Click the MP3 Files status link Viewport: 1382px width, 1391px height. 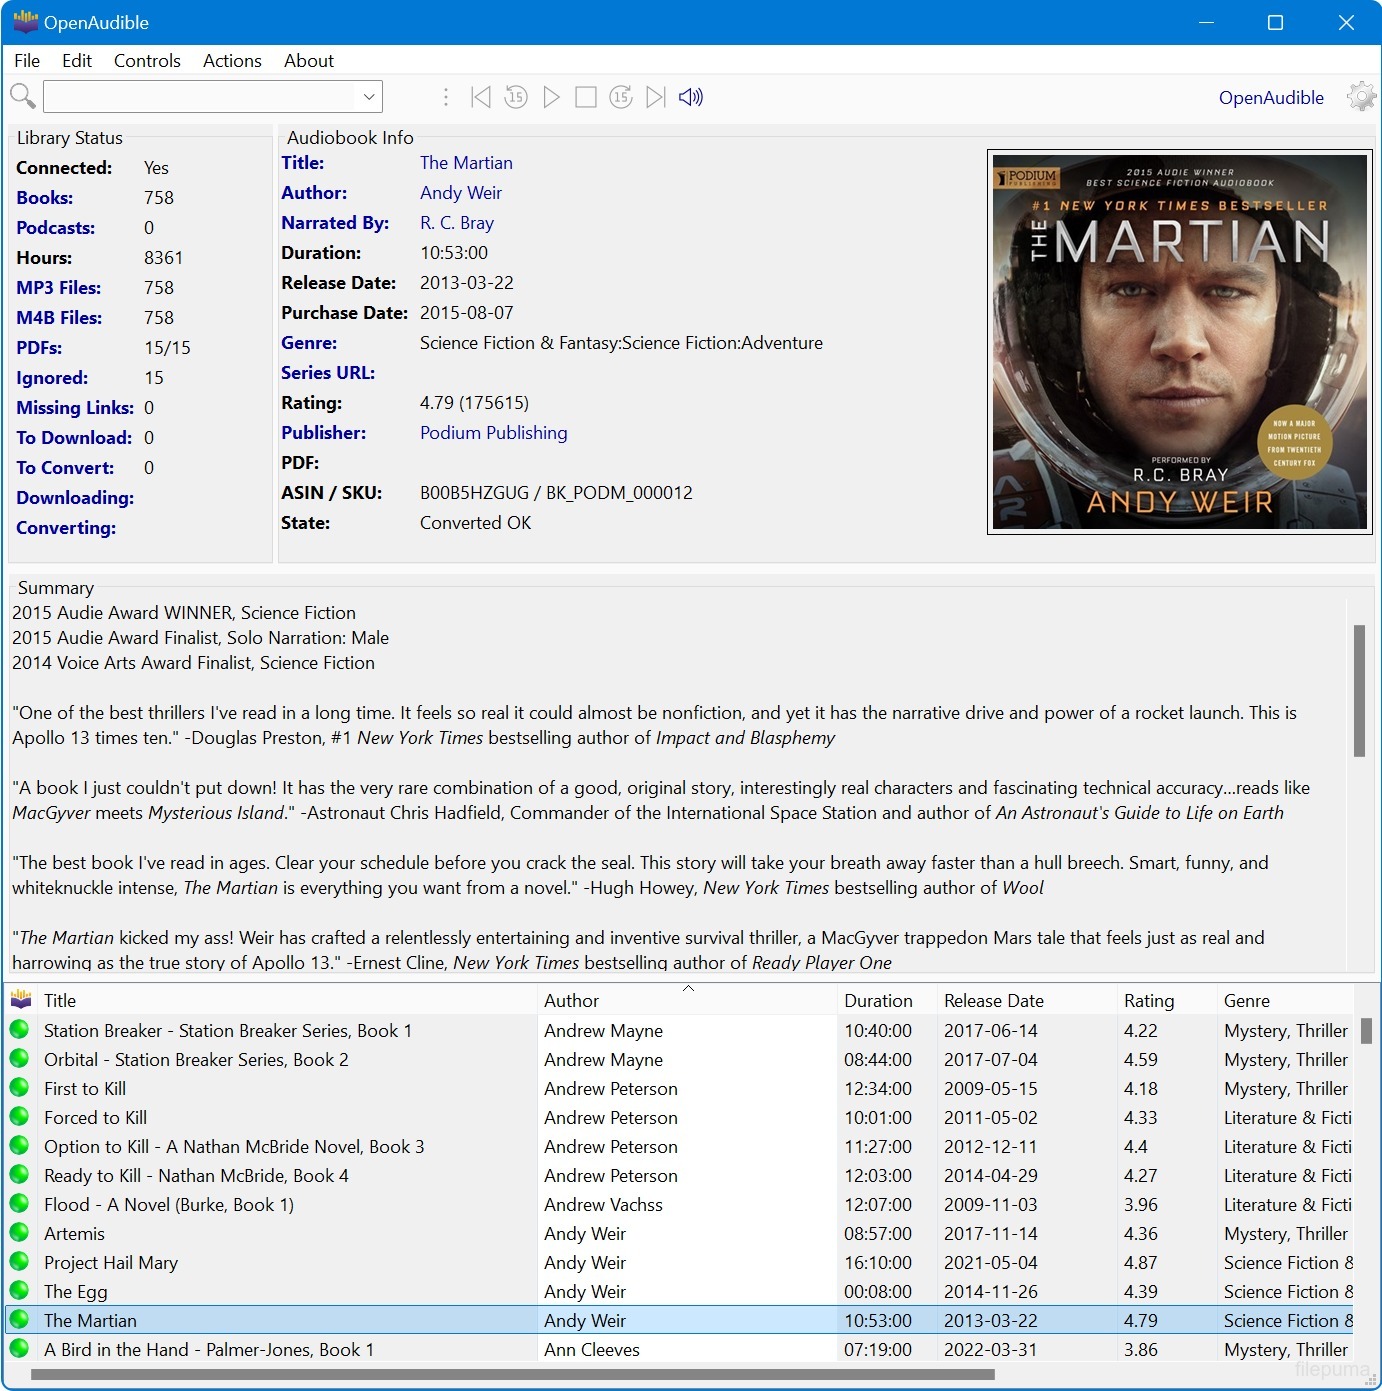[59, 288]
